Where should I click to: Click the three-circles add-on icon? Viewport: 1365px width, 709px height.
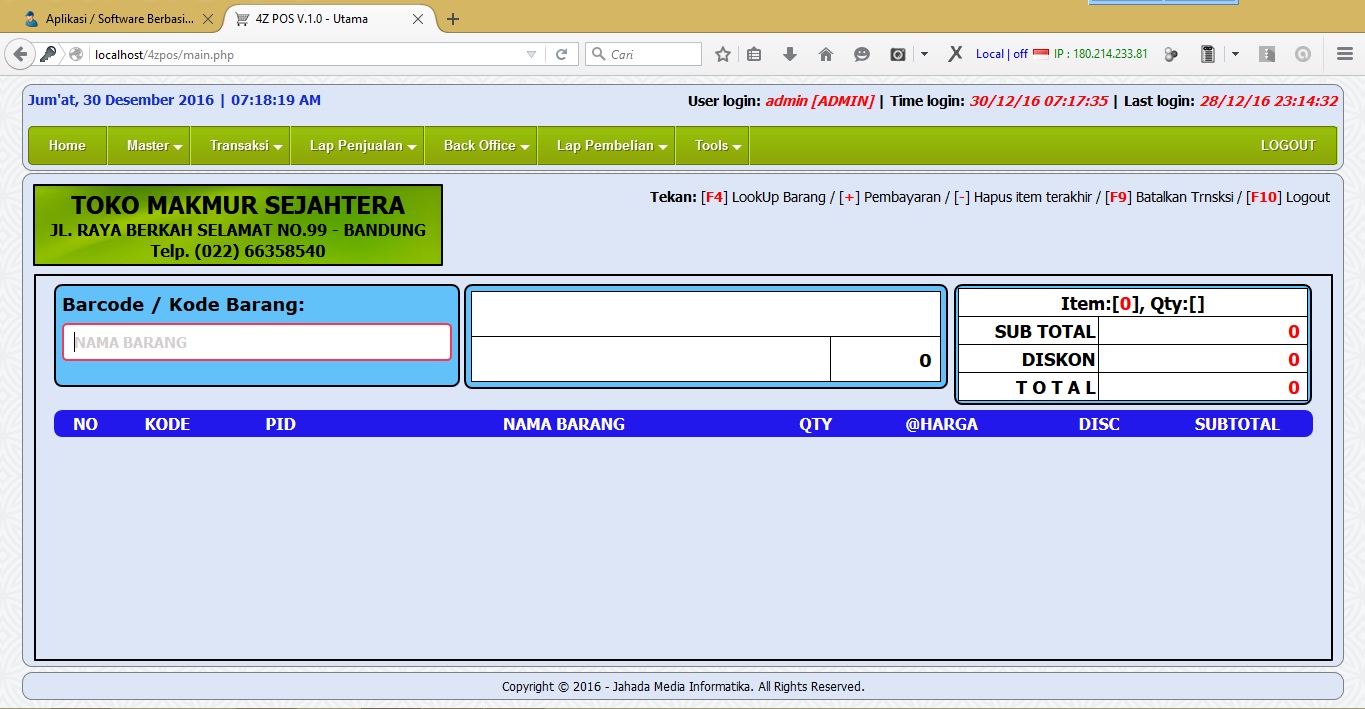(1171, 54)
